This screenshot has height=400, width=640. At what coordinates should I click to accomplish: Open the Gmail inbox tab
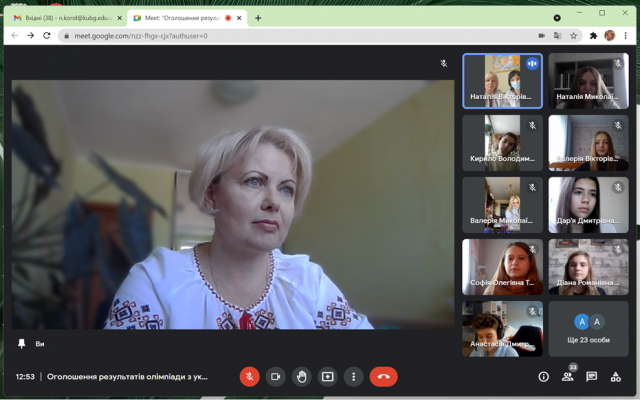(67, 18)
